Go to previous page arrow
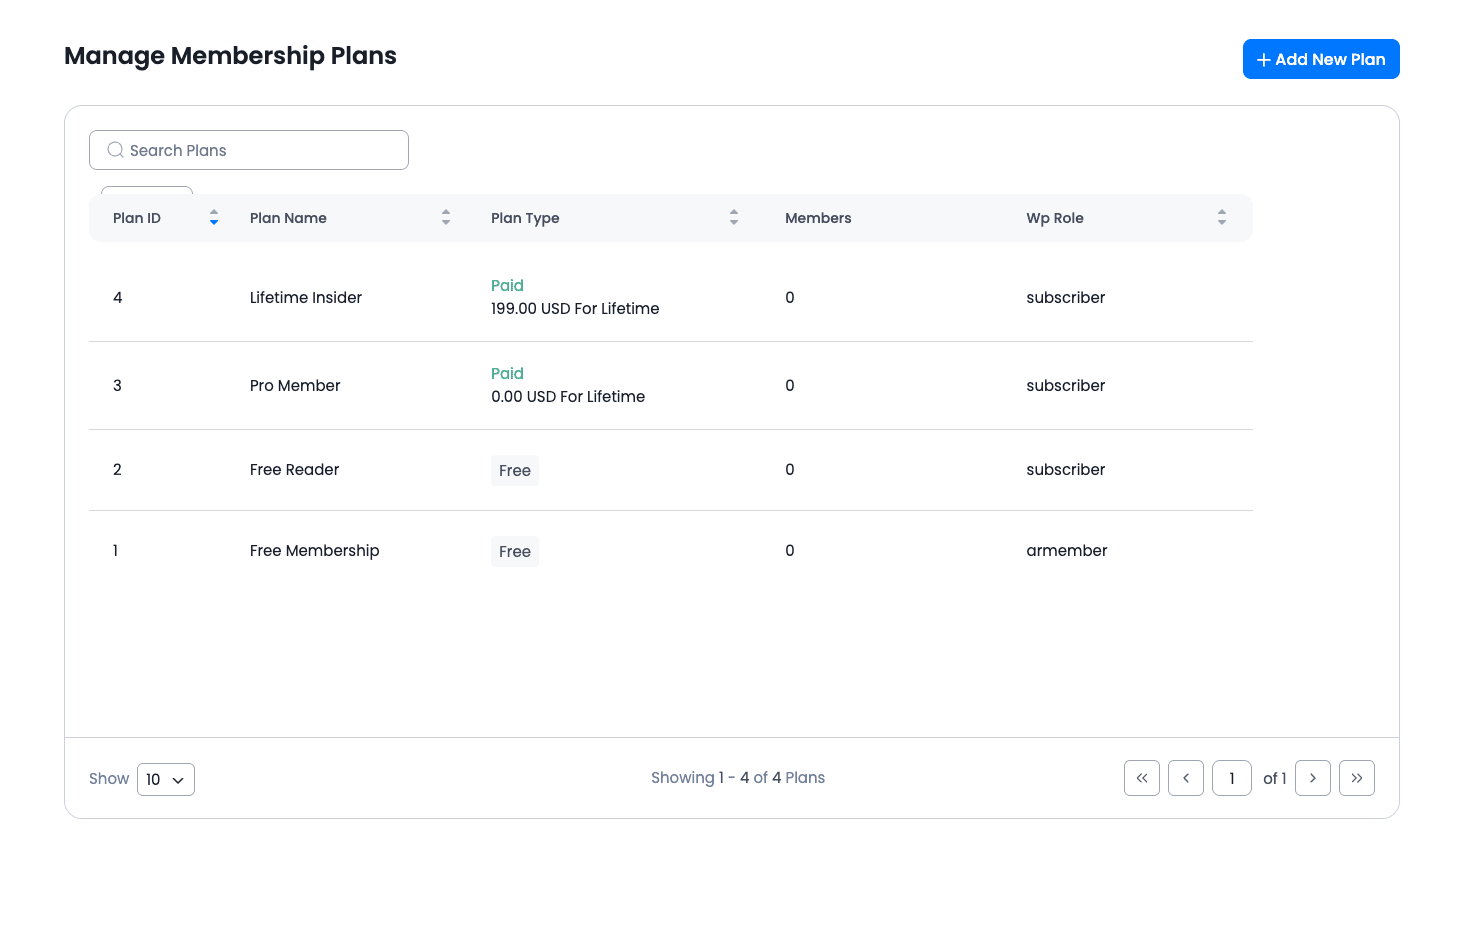Image resolution: width=1464 pixels, height=940 pixels. coord(1186,778)
